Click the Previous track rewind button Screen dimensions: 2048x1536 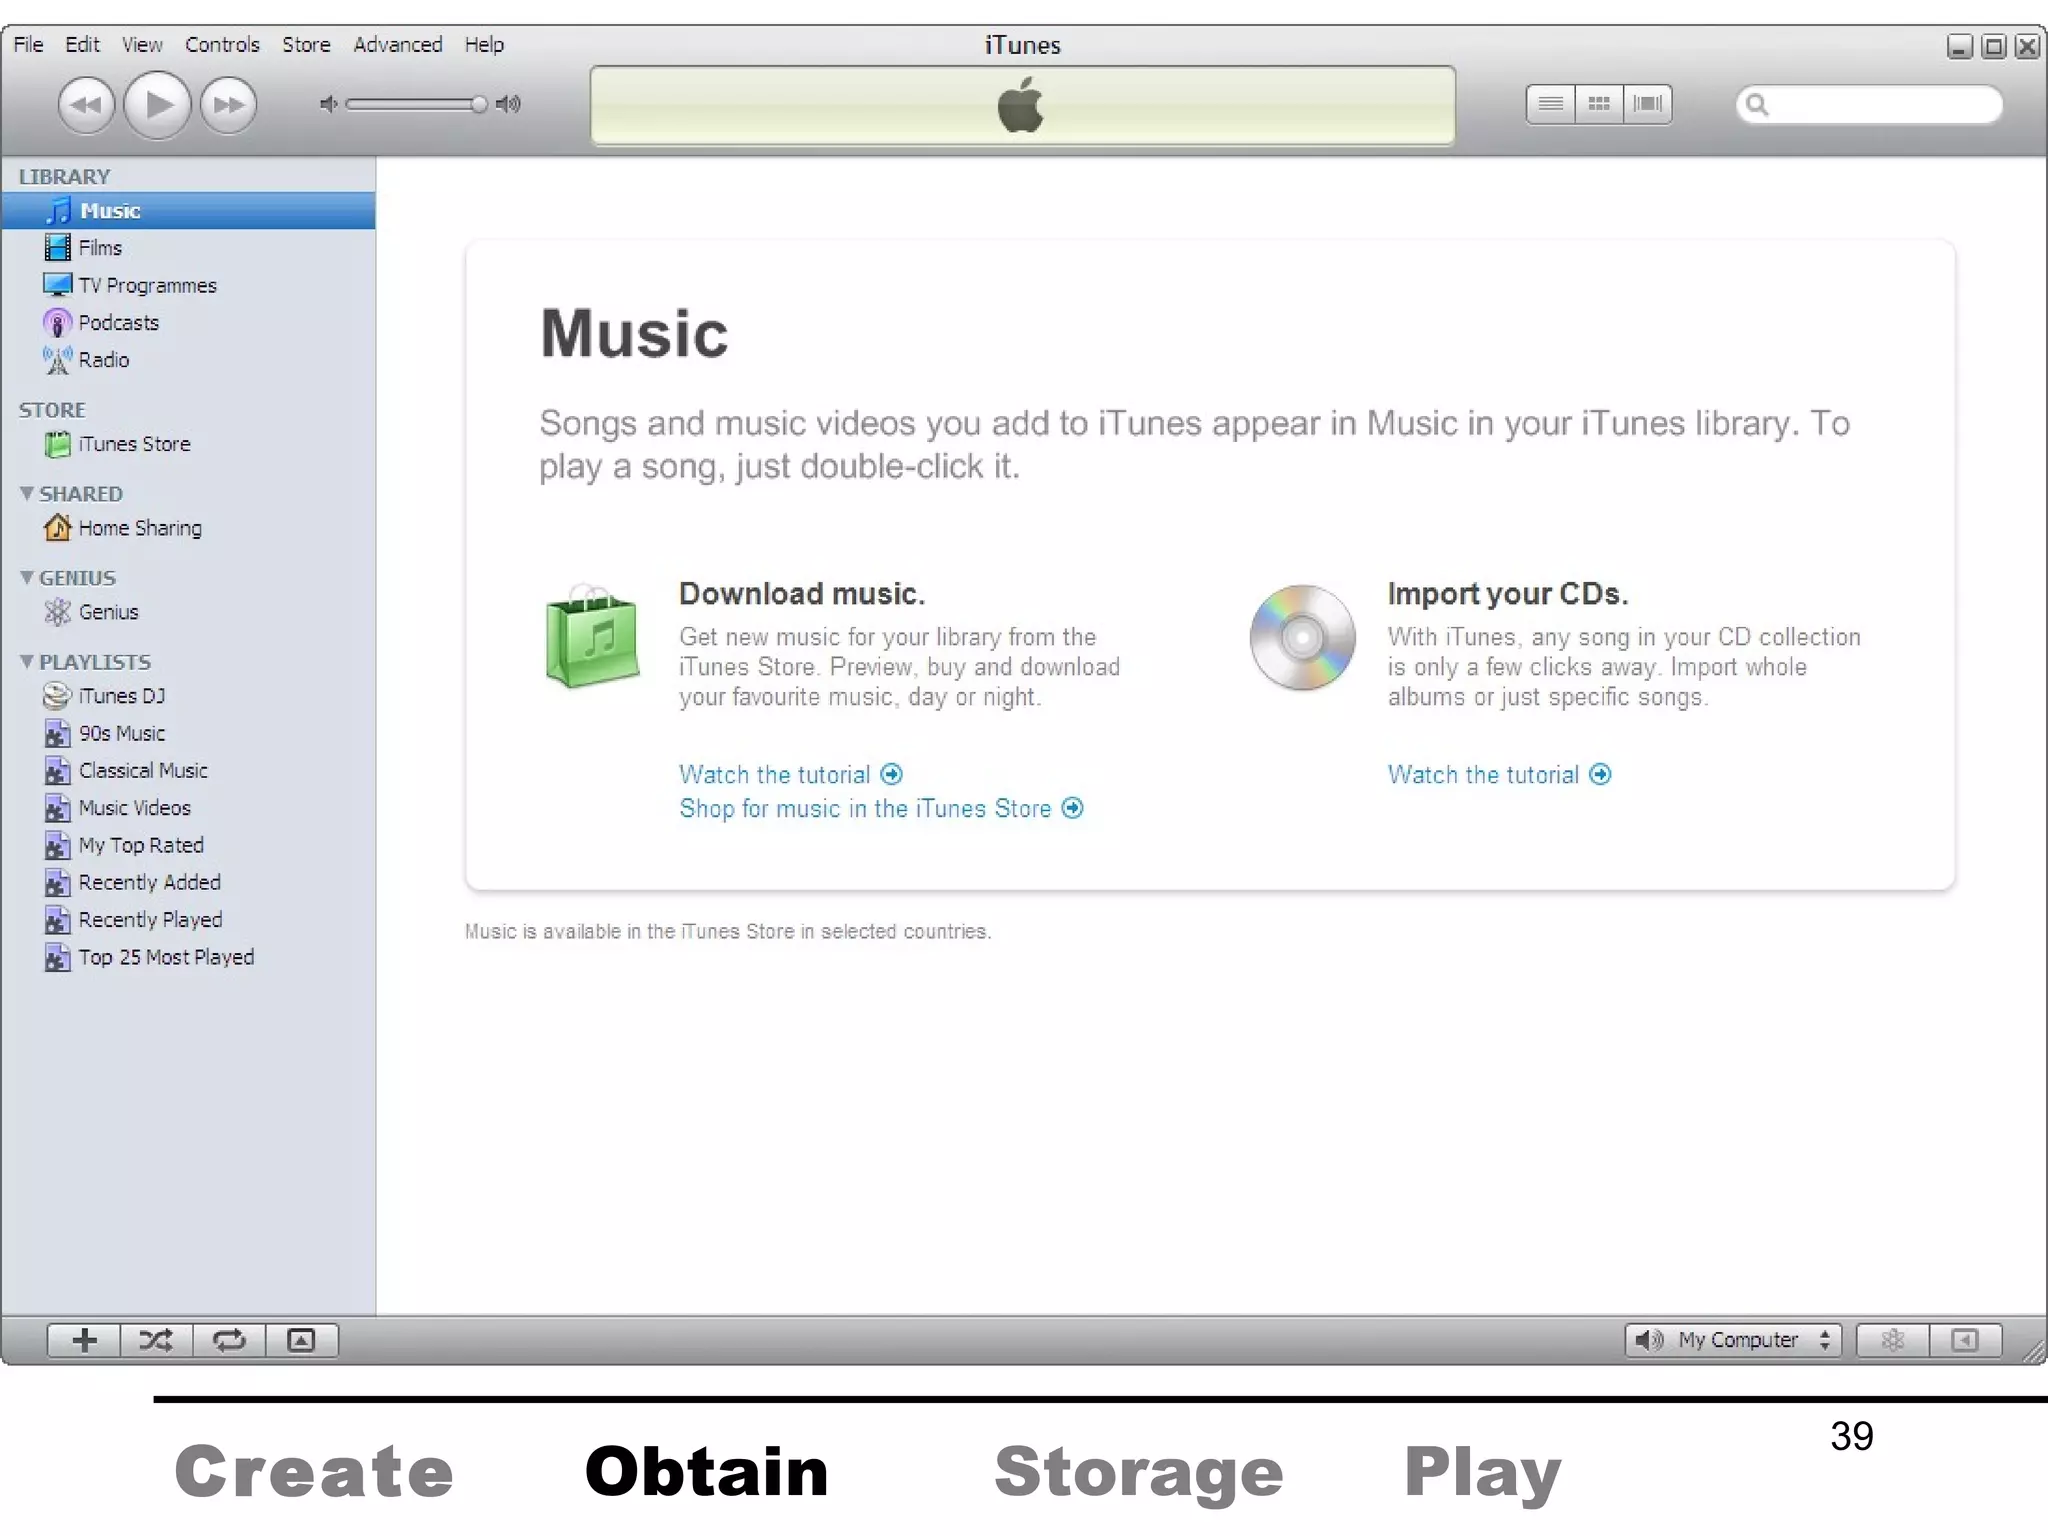click(x=87, y=104)
